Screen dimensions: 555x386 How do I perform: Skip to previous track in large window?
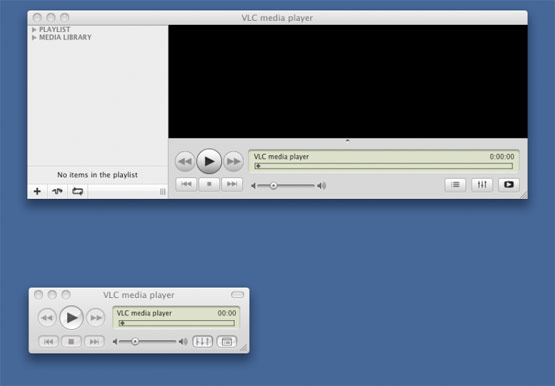[186, 184]
